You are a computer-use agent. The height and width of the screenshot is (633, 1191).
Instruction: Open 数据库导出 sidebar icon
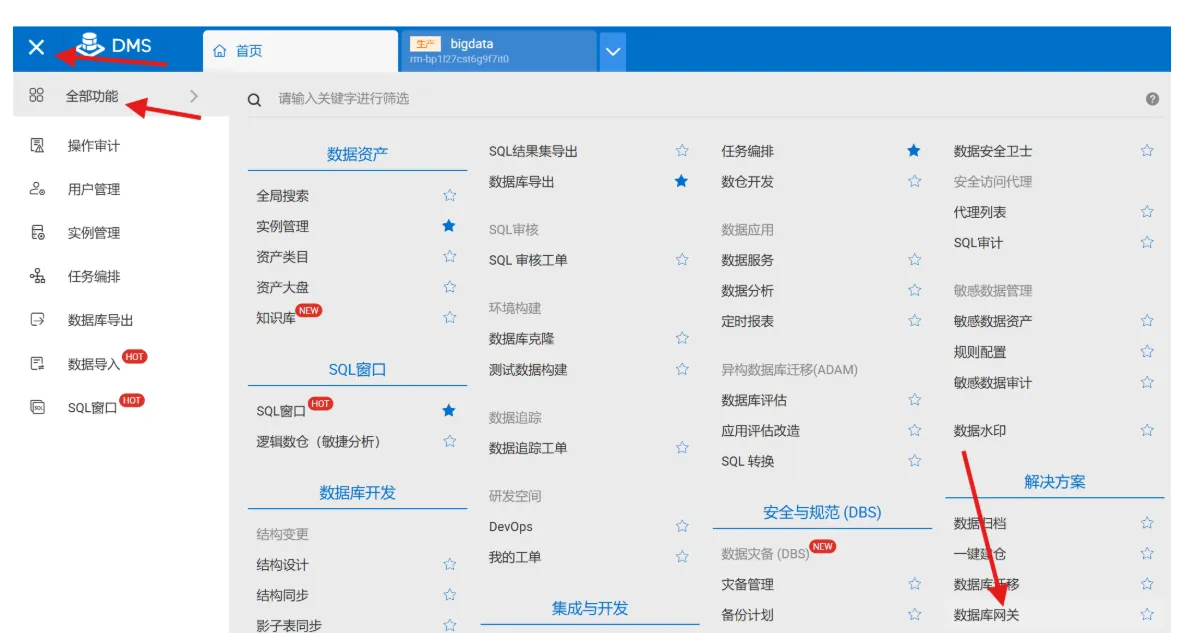(x=37, y=319)
